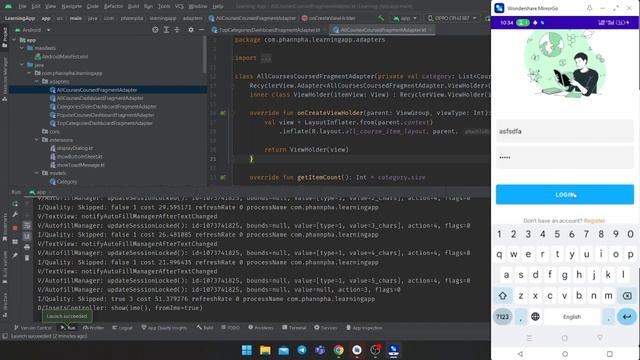Image resolution: width=640 pixels, height=360 pixels.
Task: Open the Profiler tool window
Action: pos(93,328)
